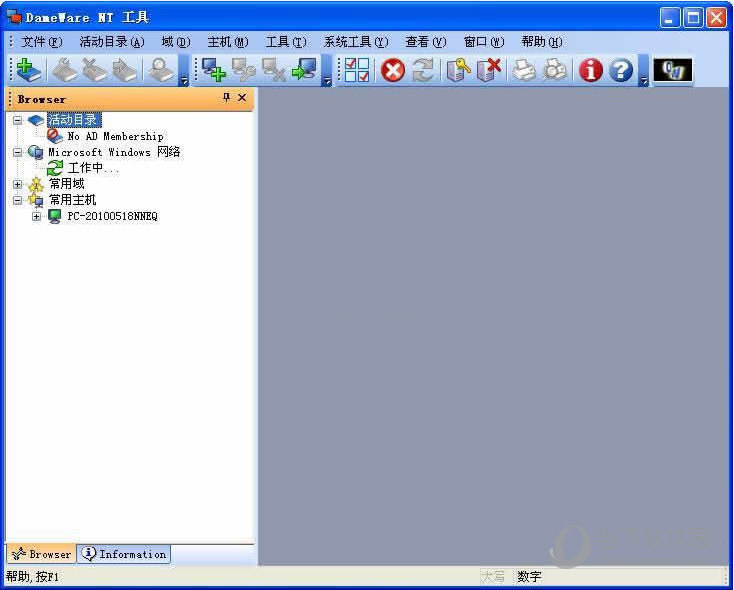Click the grayed computer with wrench icon
The height and width of the screenshot is (590, 734).
[244, 70]
